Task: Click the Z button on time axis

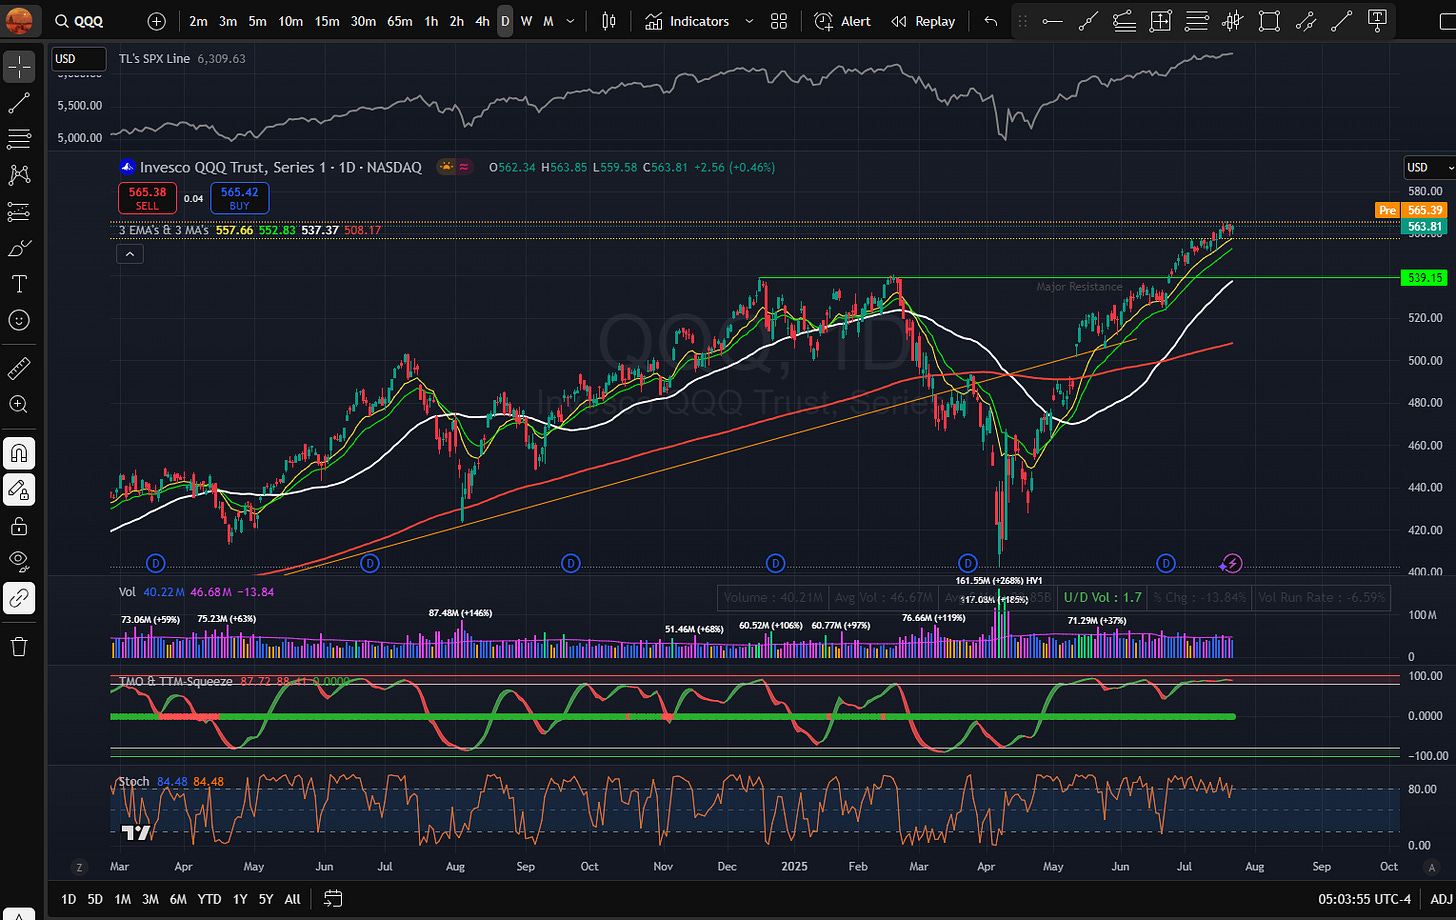Action: [78, 866]
